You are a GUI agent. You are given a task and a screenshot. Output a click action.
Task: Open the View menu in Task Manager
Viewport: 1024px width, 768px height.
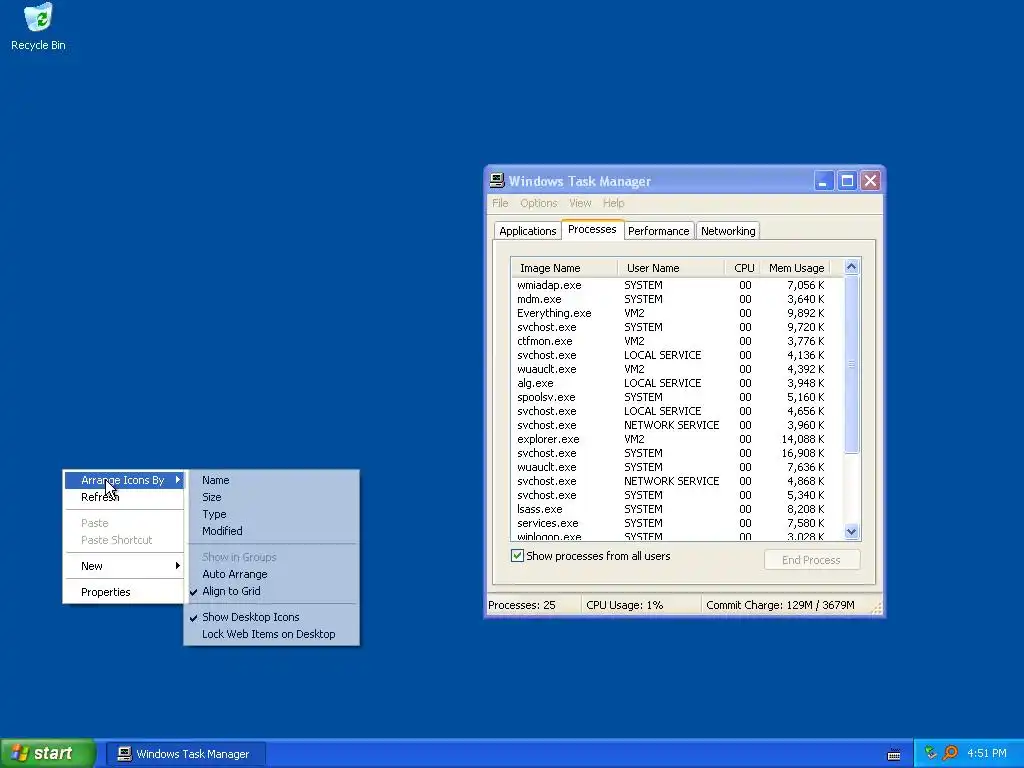[580, 203]
